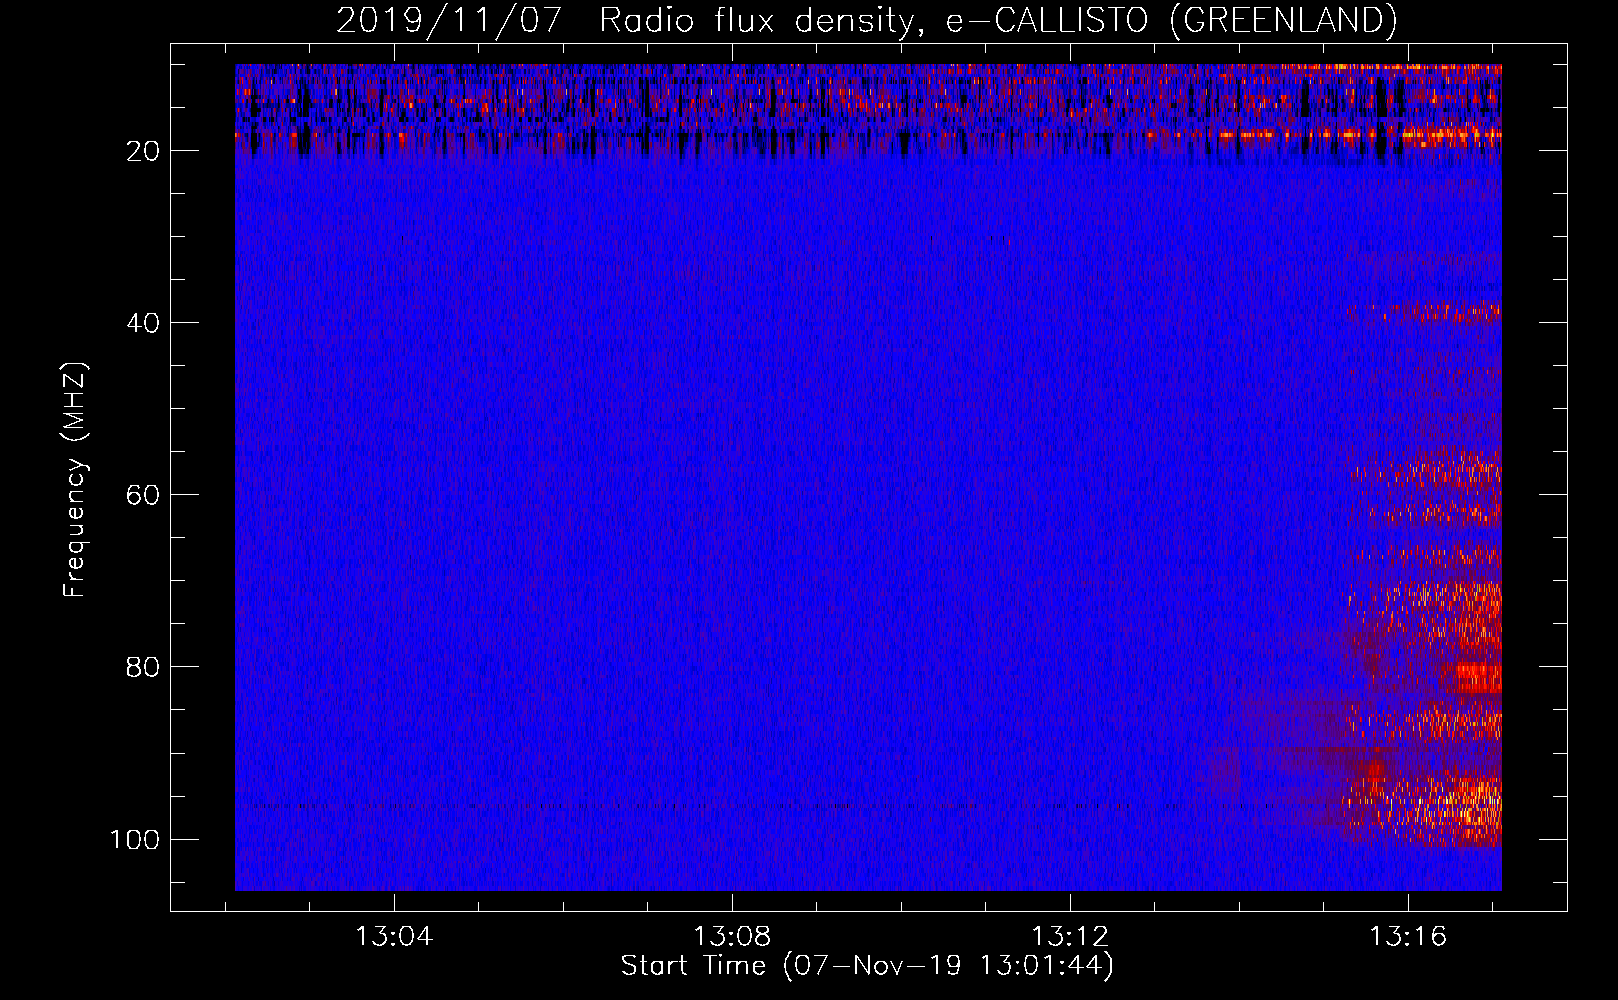Click the bright emission band near 80 MHz

(1478, 677)
